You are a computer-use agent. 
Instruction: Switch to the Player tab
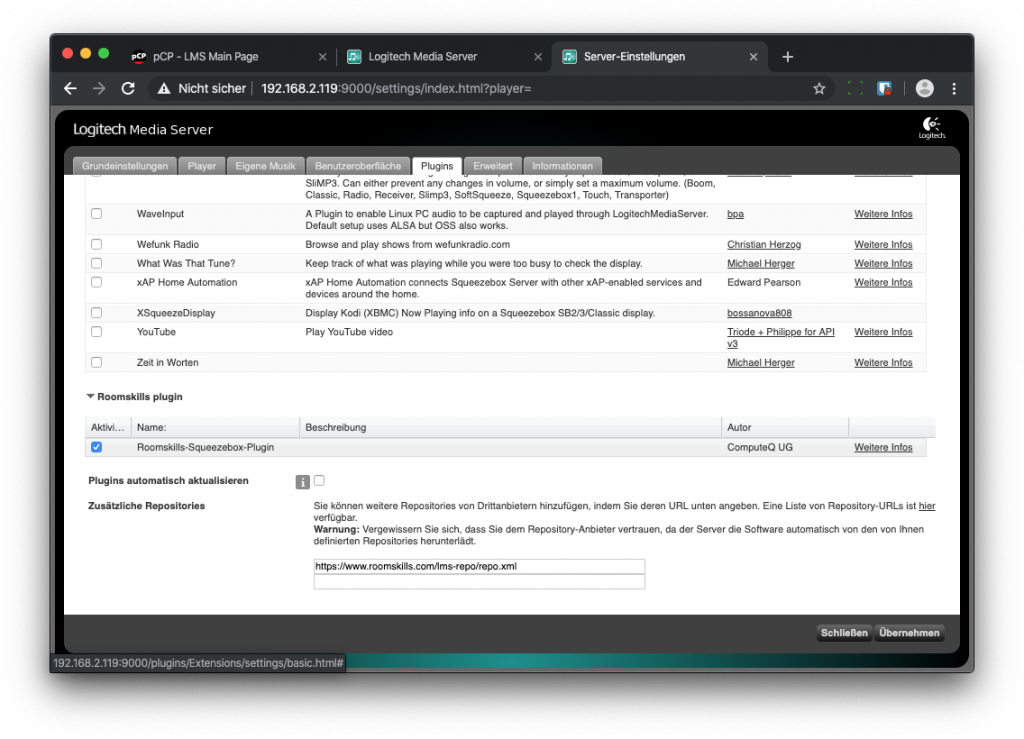point(202,166)
